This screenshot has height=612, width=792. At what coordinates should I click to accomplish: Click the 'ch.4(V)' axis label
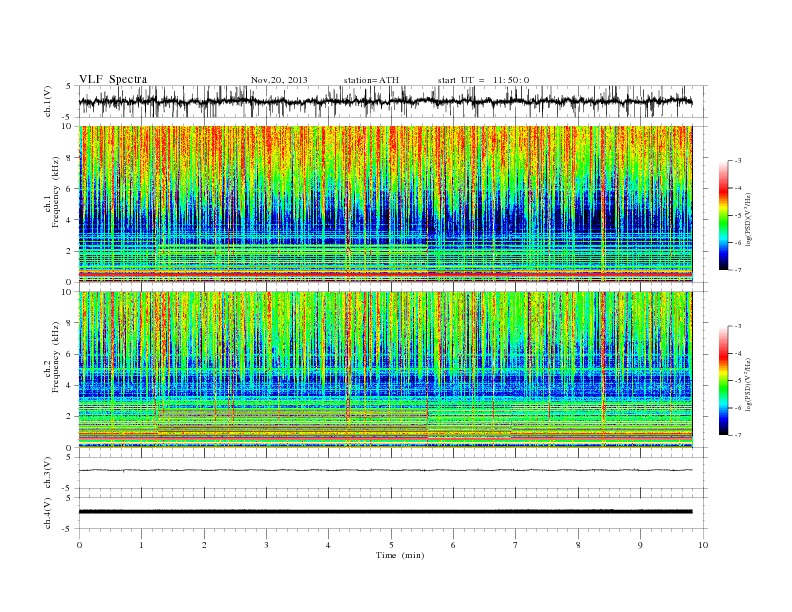tap(48, 513)
